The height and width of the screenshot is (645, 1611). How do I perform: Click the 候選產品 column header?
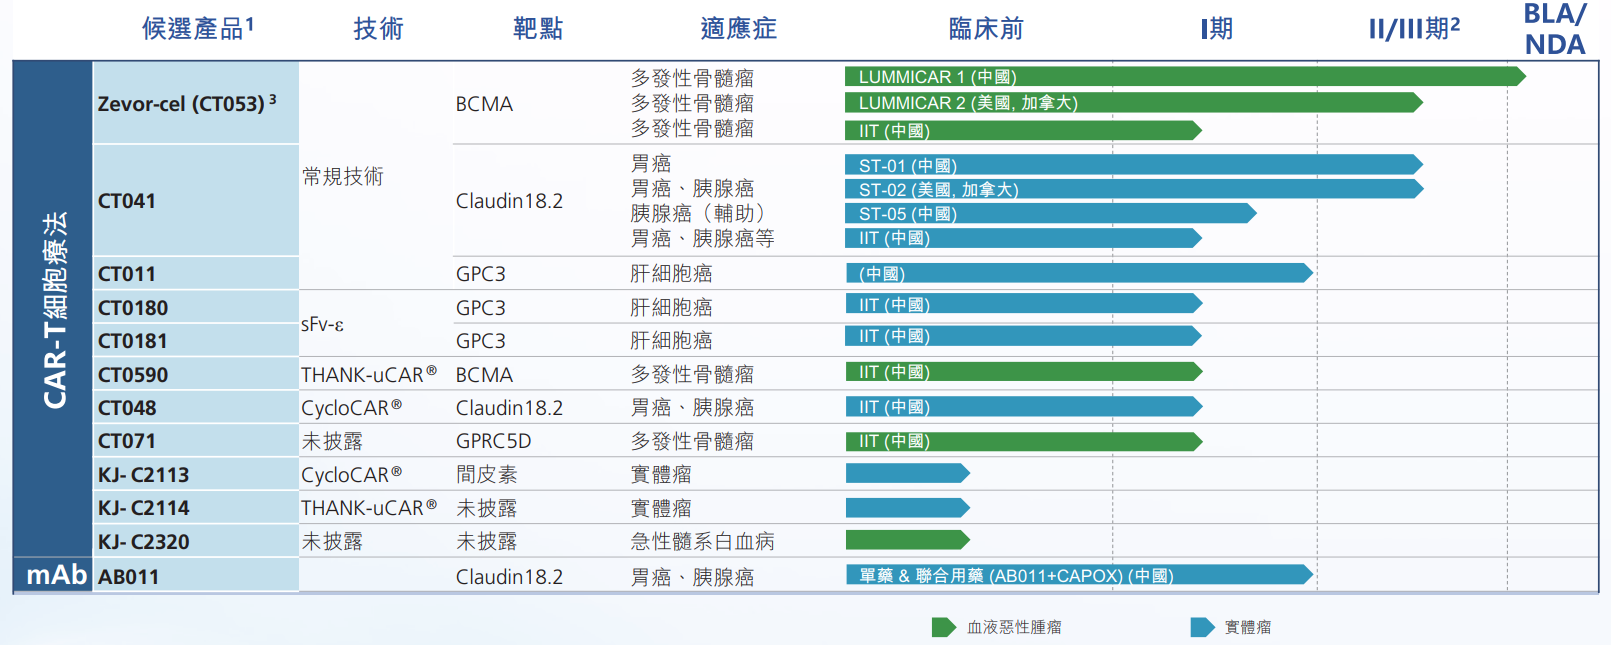tap(197, 29)
